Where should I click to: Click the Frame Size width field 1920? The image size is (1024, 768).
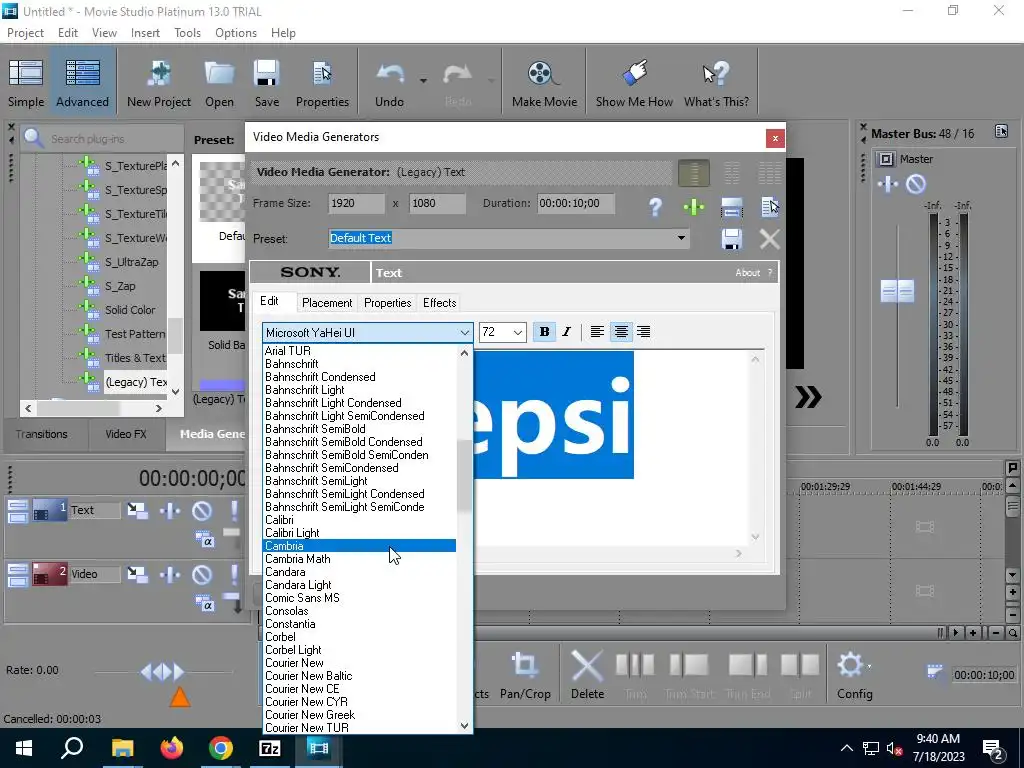click(x=356, y=203)
